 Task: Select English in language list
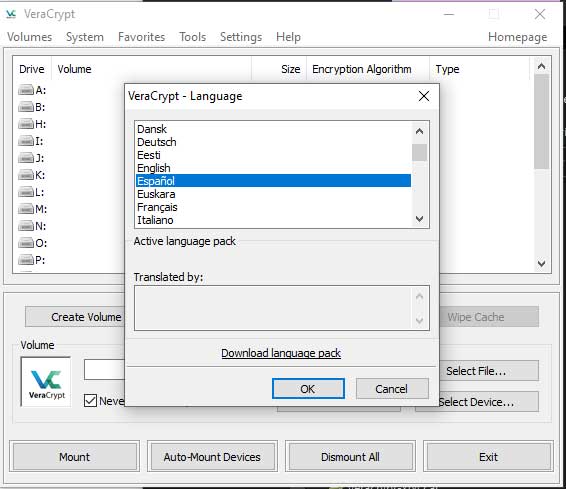click(273, 168)
